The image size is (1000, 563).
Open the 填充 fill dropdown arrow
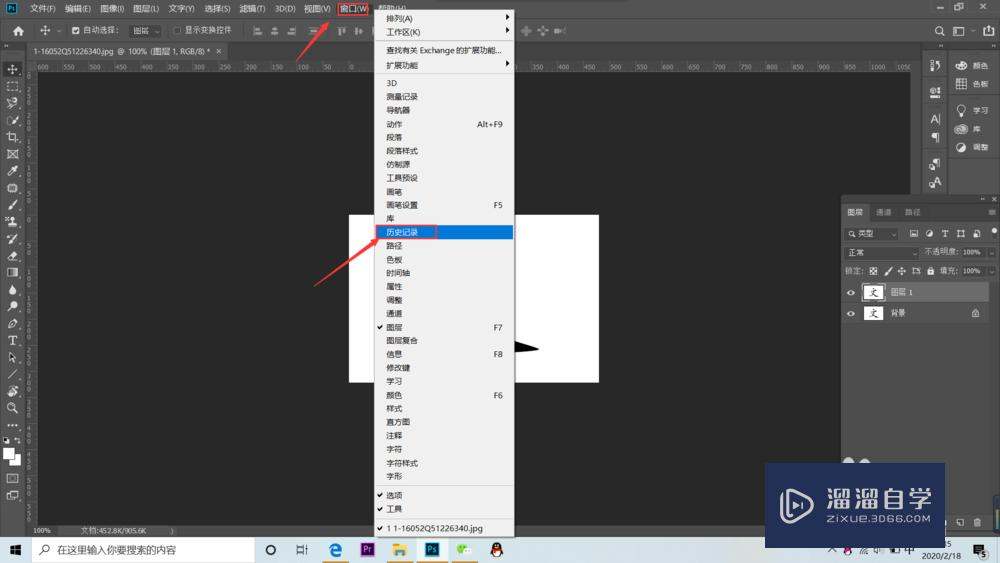tap(992, 271)
